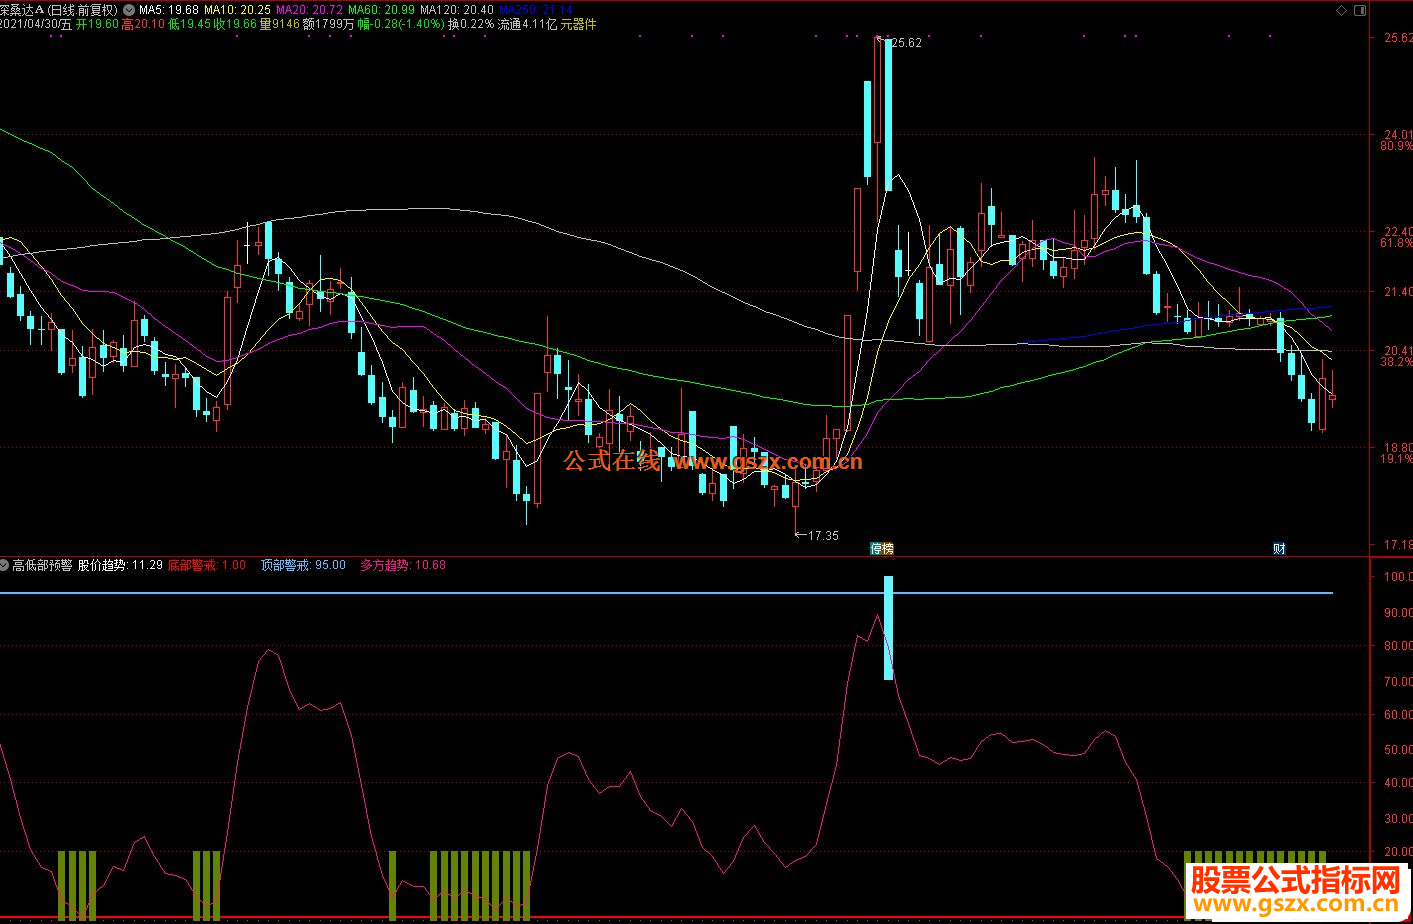Click the closing price 收19.66
1413x924 pixels.
point(234,24)
